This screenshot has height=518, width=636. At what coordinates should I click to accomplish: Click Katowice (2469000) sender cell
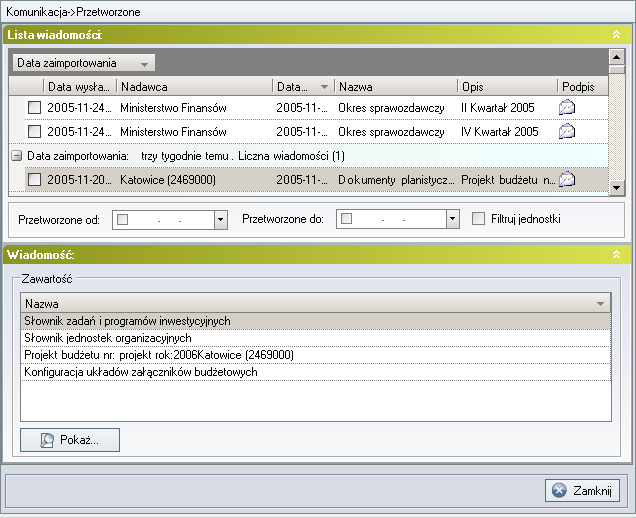click(168, 179)
